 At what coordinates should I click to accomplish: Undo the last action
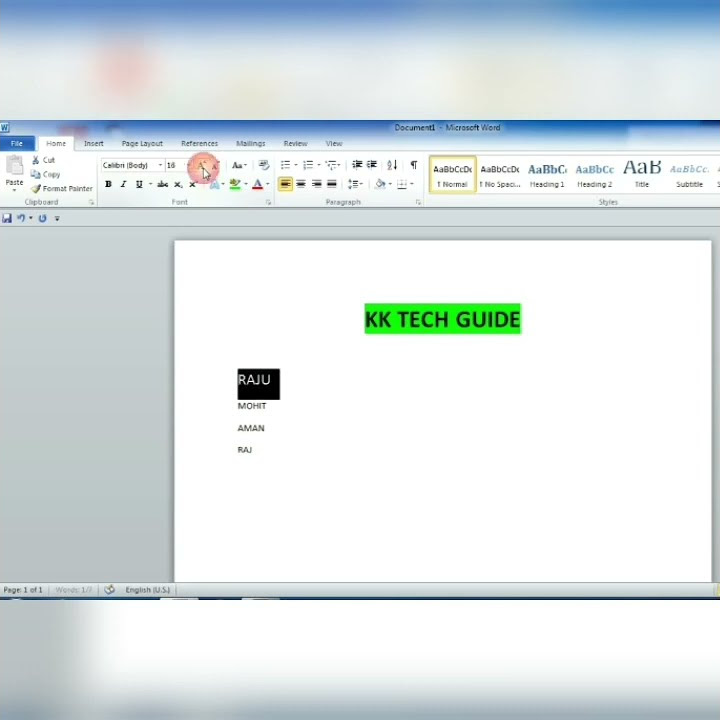21,218
